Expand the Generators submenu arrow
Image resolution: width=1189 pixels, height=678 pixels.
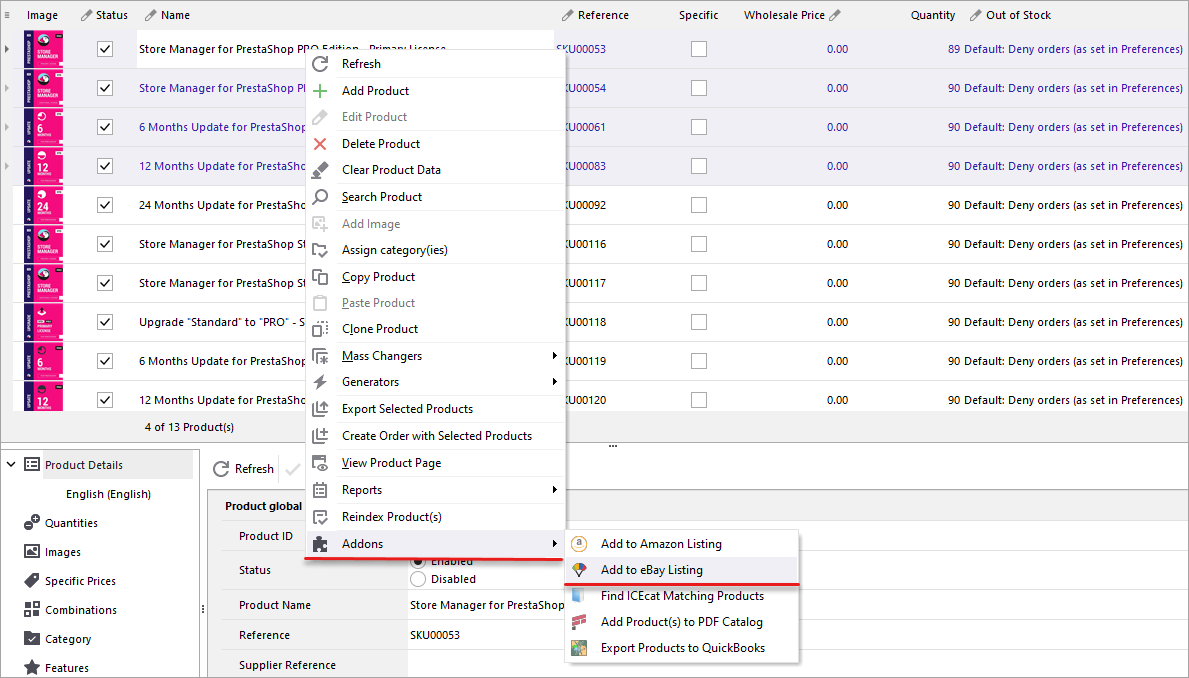pyautogui.click(x=554, y=381)
